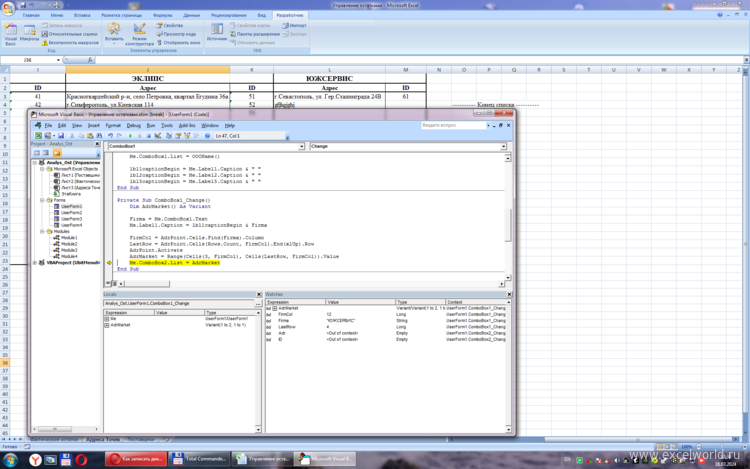Open Project Explorer icon in VBA toolbar
The image size is (750, 469).
(x=169, y=136)
